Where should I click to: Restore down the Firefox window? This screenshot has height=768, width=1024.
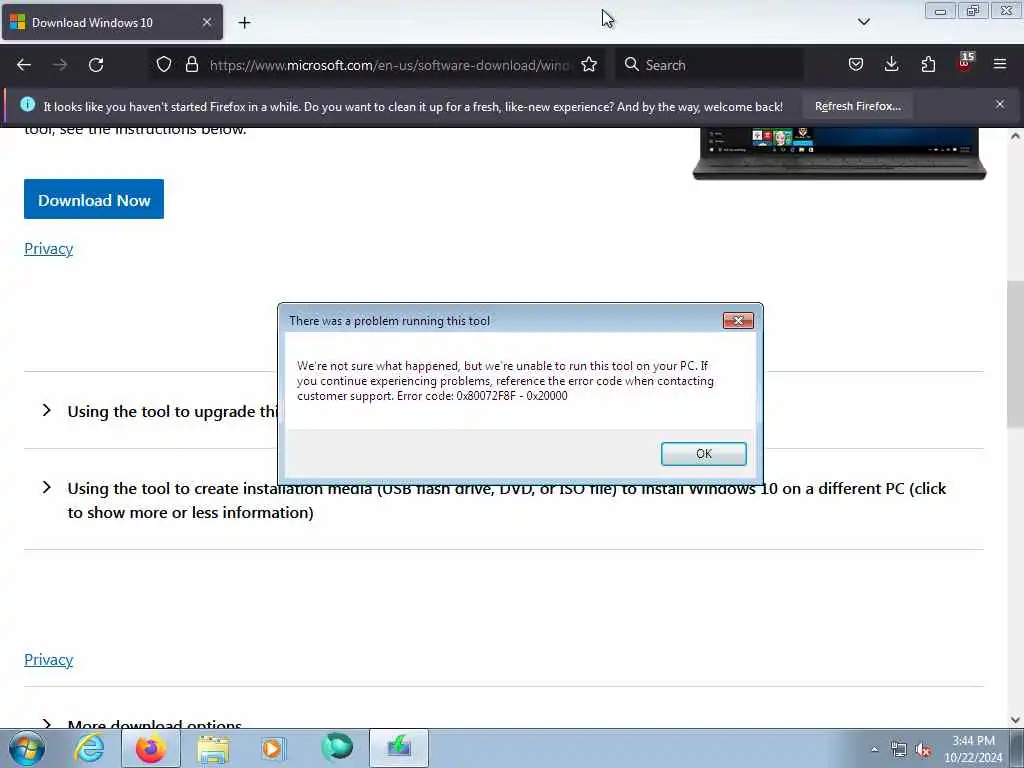click(973, 11)
